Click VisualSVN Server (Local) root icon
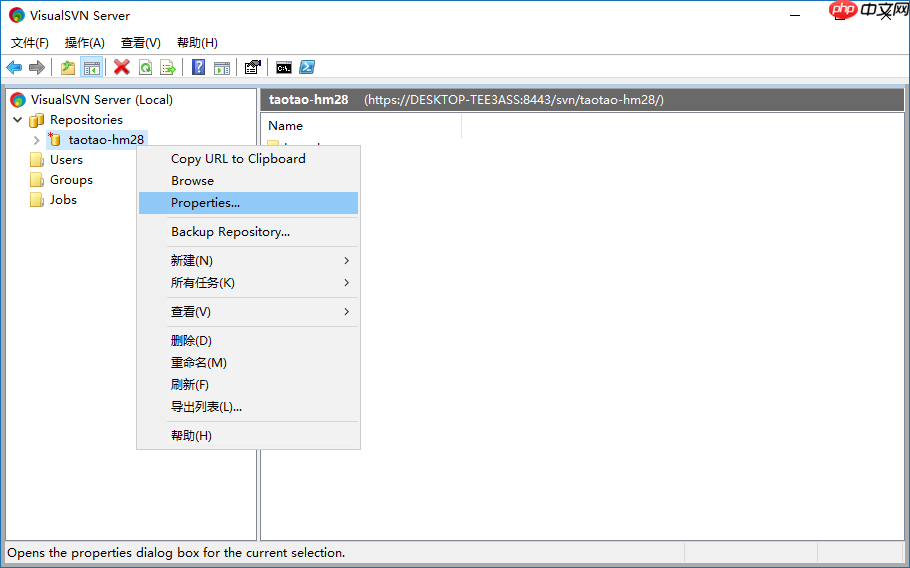The height and width of the screenshot is (568, 910). 18,100
